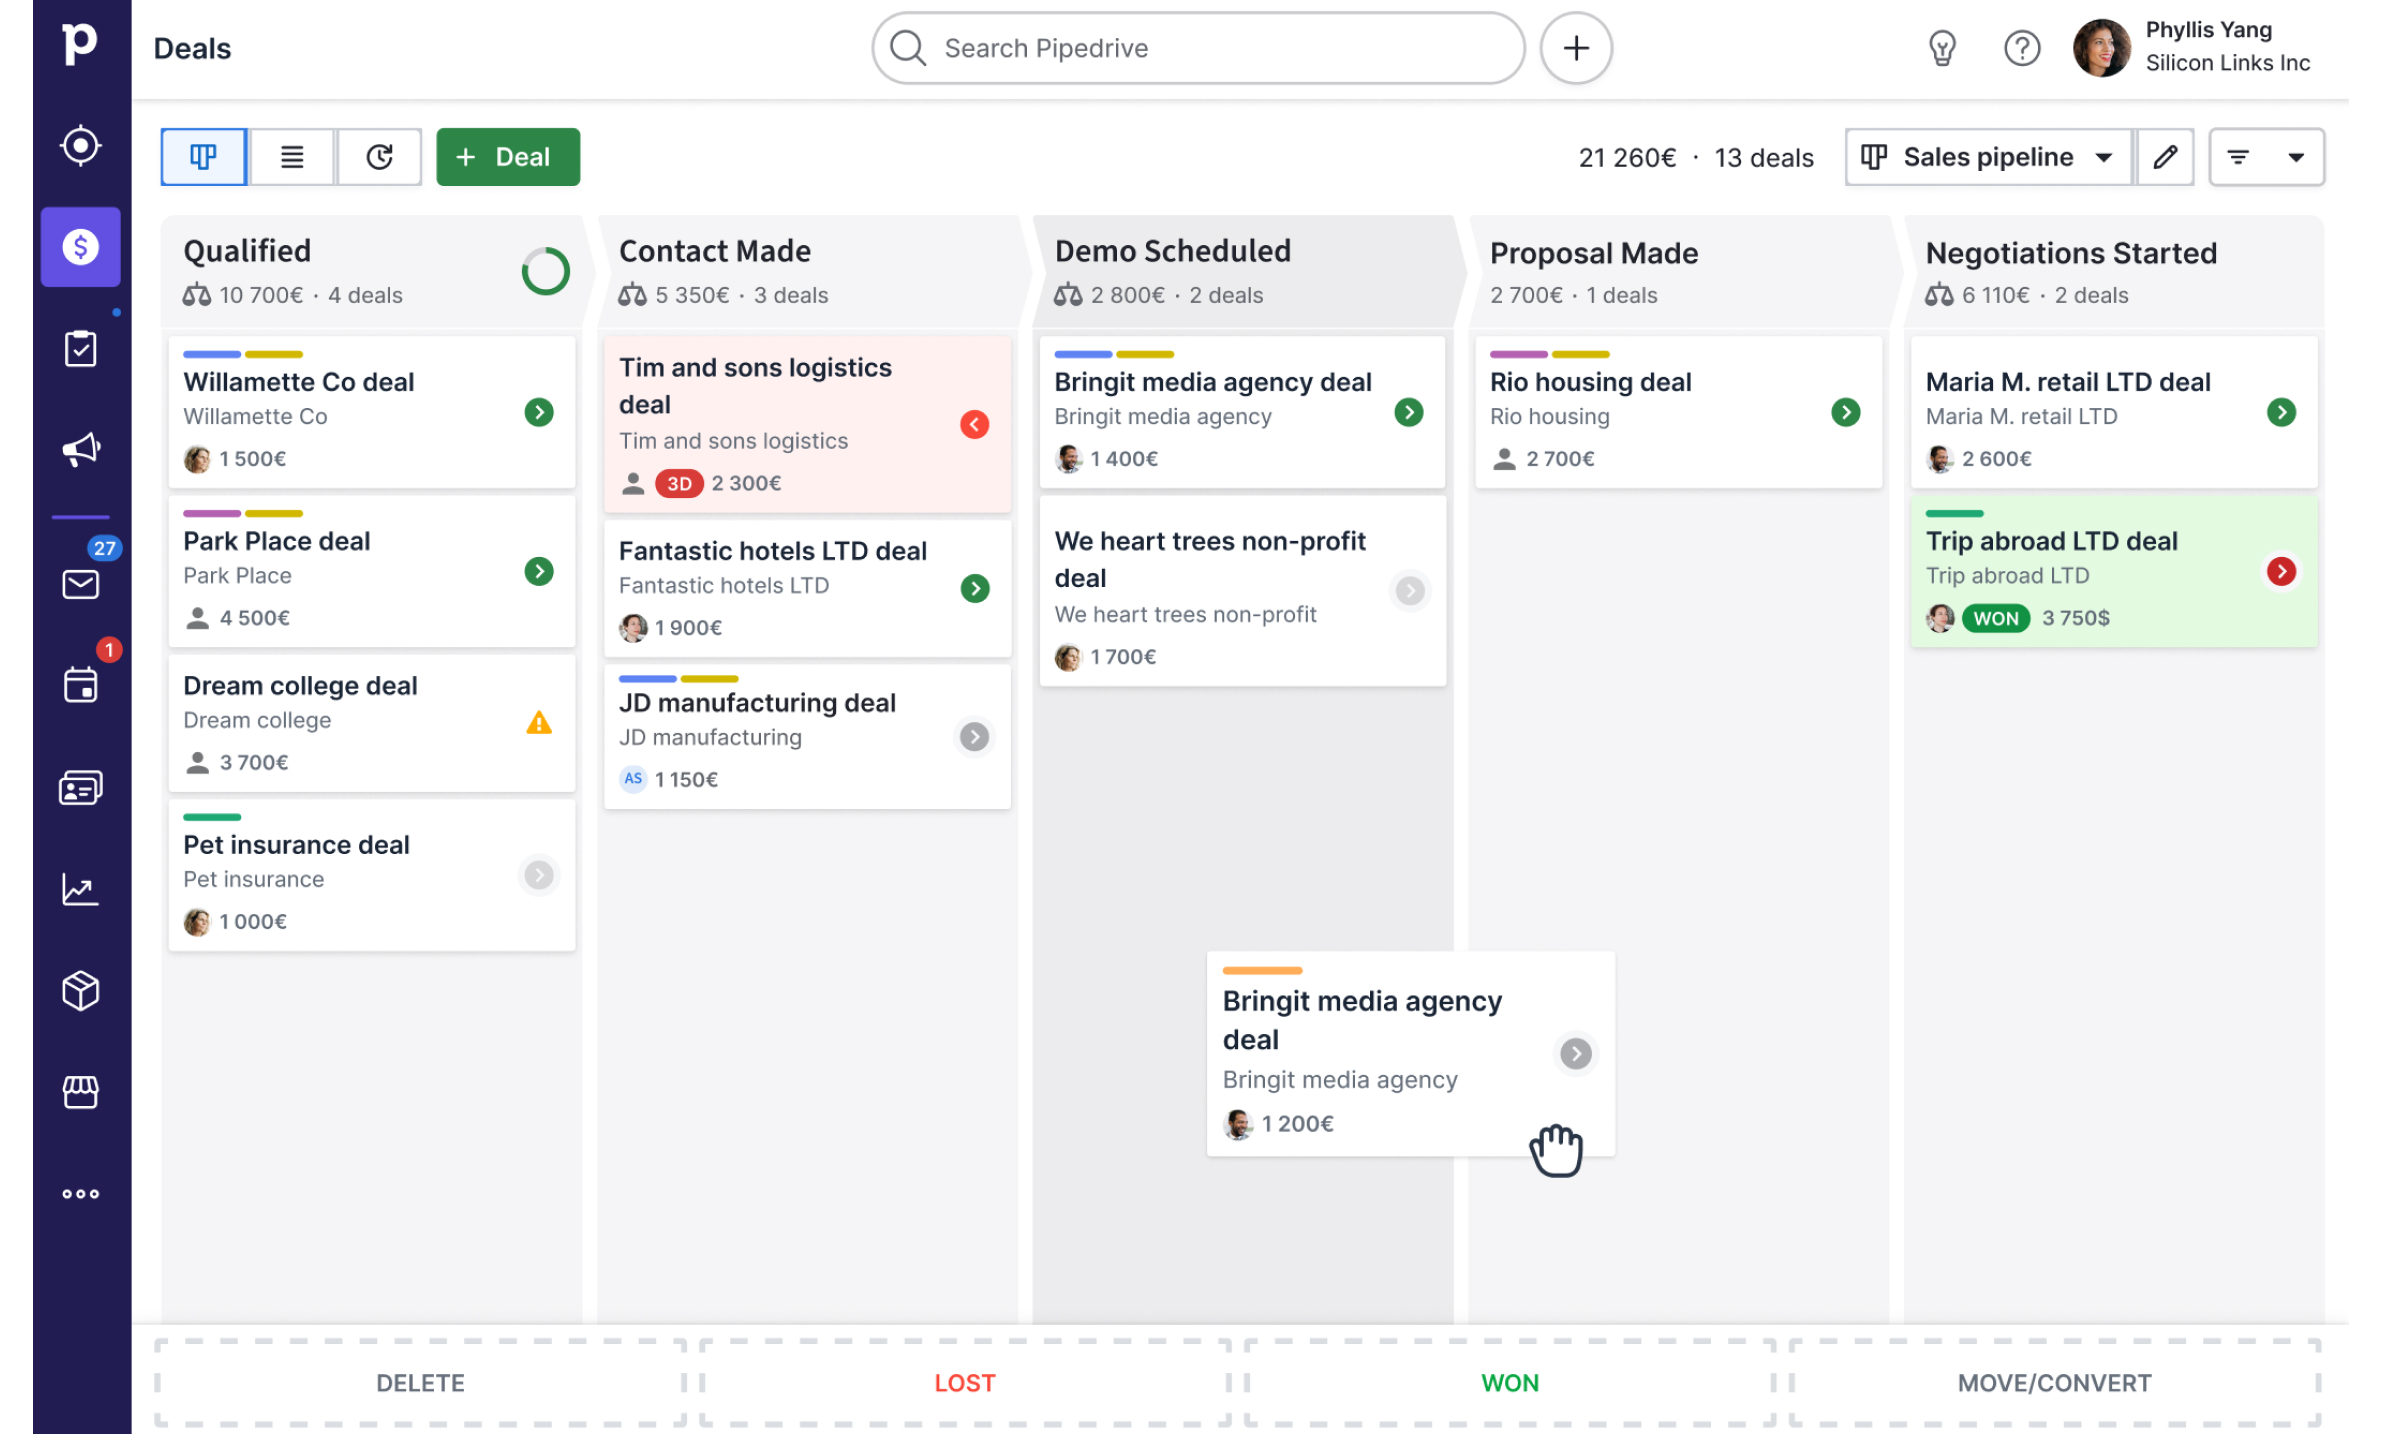
Task: Click We heart trees grey activity arrow
Action: tap(1410, 590)
